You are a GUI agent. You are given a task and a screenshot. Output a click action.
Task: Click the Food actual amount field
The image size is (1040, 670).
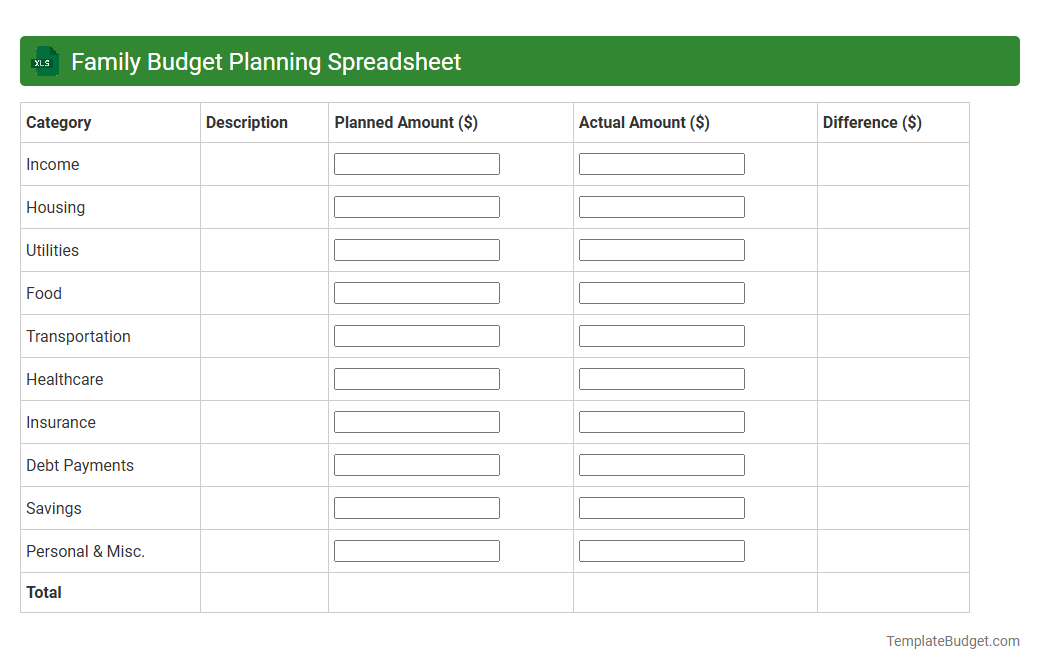(x=661, y=292)
